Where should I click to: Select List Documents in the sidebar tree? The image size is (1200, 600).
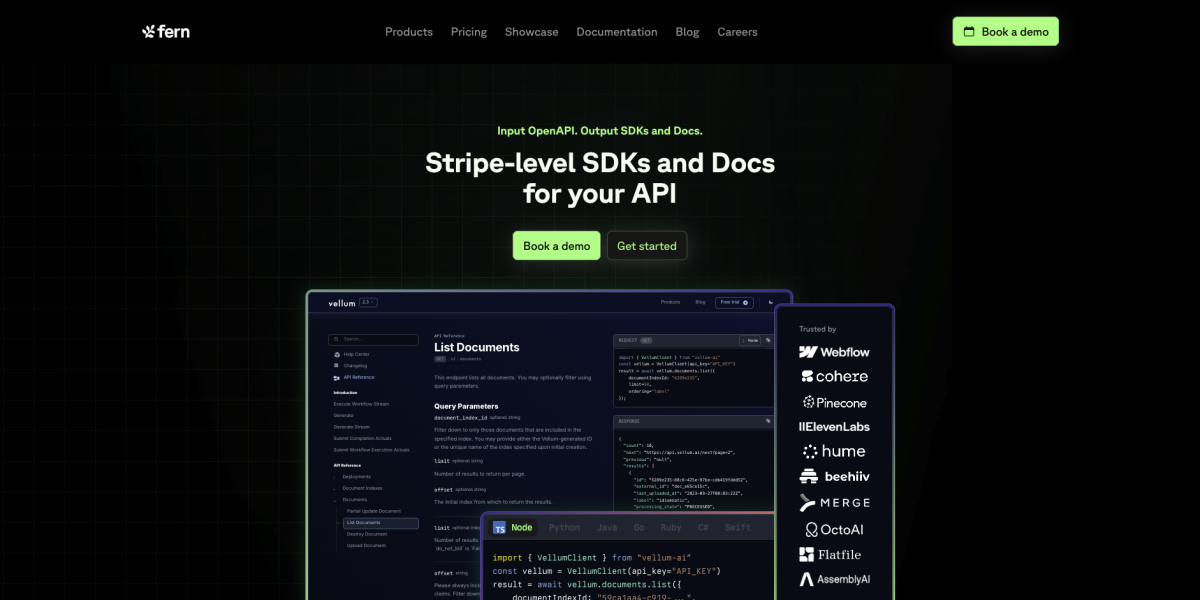point(379,523)
